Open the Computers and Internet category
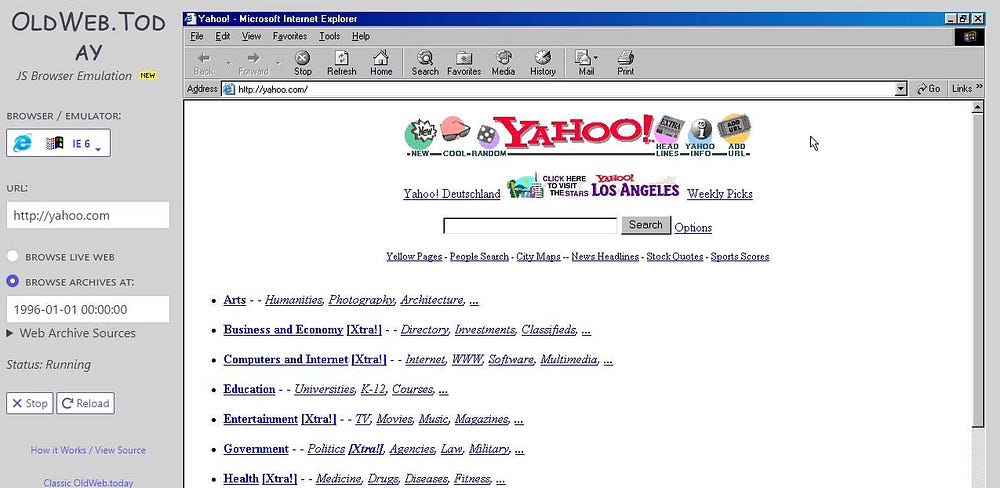The image size is (1000, 488). [286, 360]
